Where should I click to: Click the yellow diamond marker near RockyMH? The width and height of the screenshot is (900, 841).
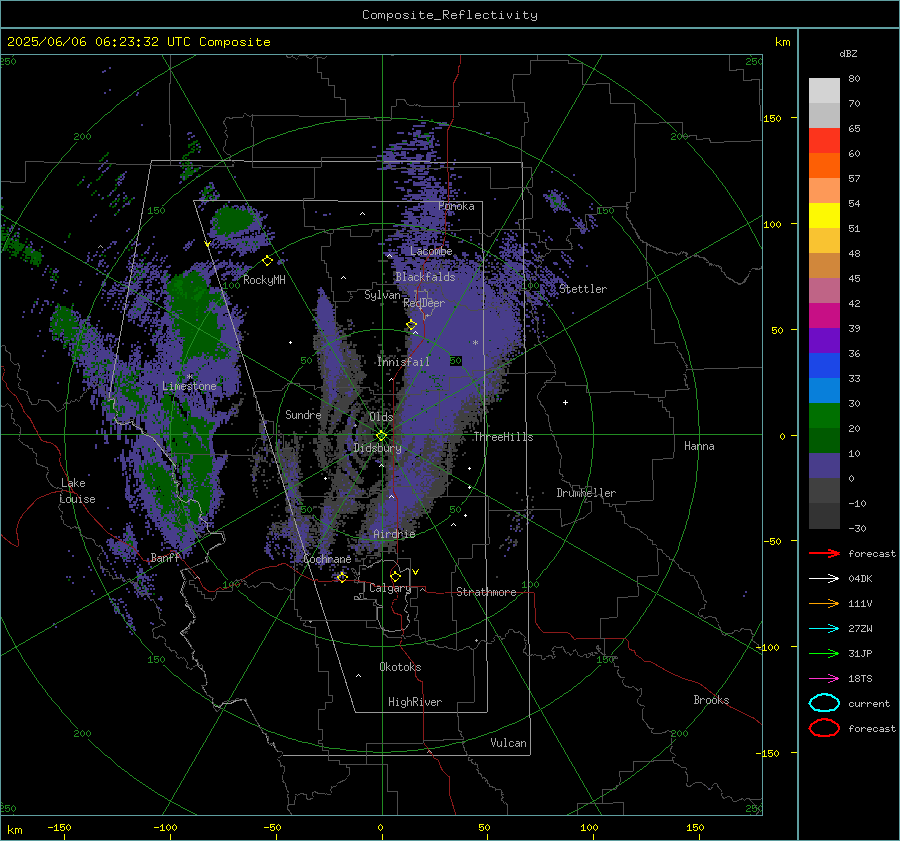[267, 261]
